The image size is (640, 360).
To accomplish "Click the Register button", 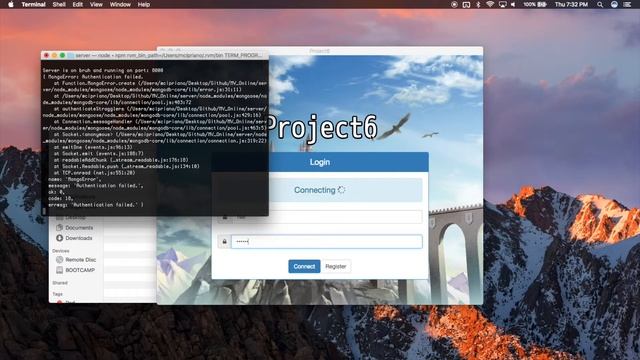I will tap(336, 266).
